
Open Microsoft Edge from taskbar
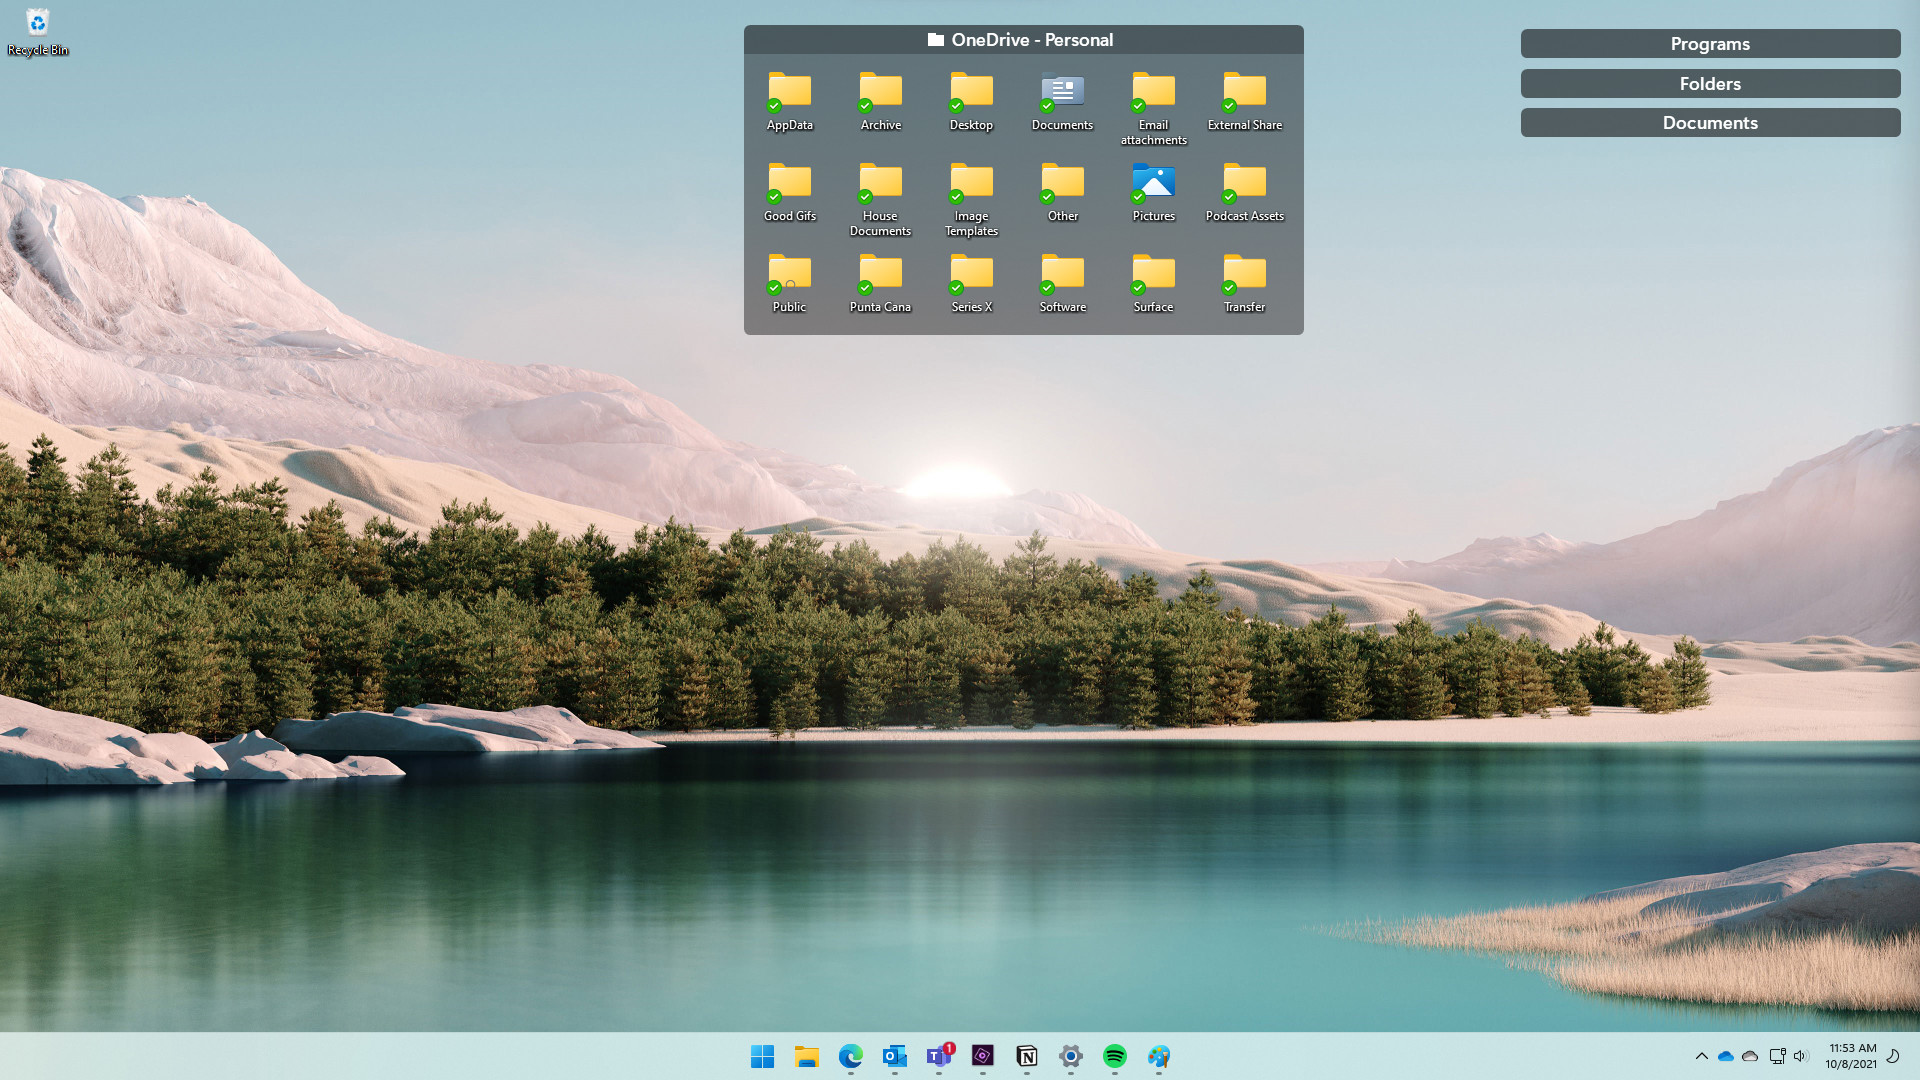tap(851, 1055)
